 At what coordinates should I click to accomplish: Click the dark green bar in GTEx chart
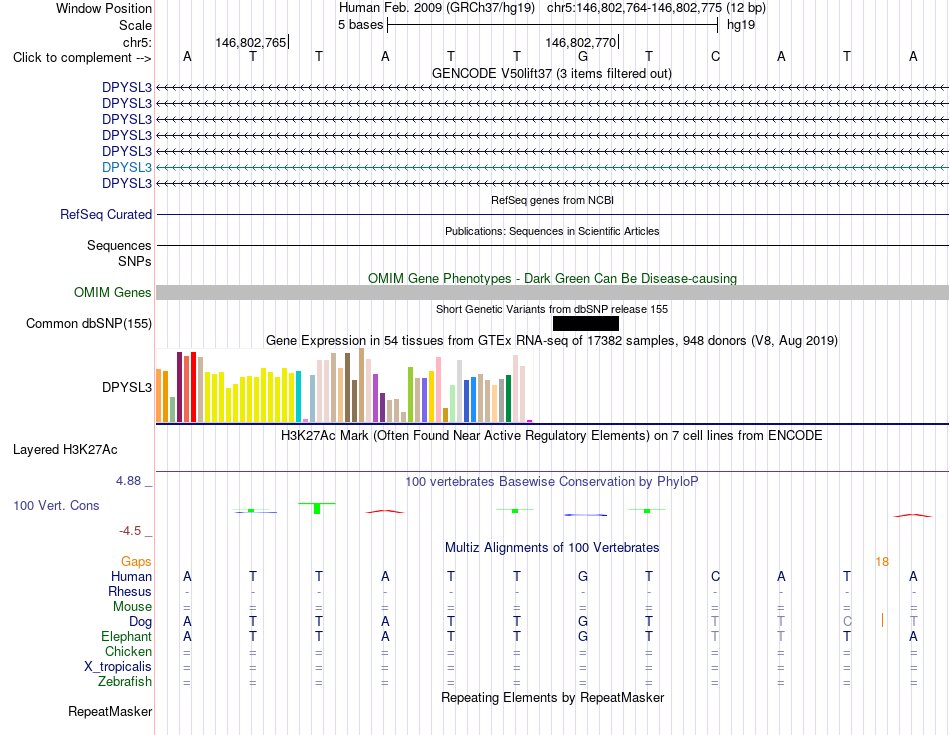point(508,399)
